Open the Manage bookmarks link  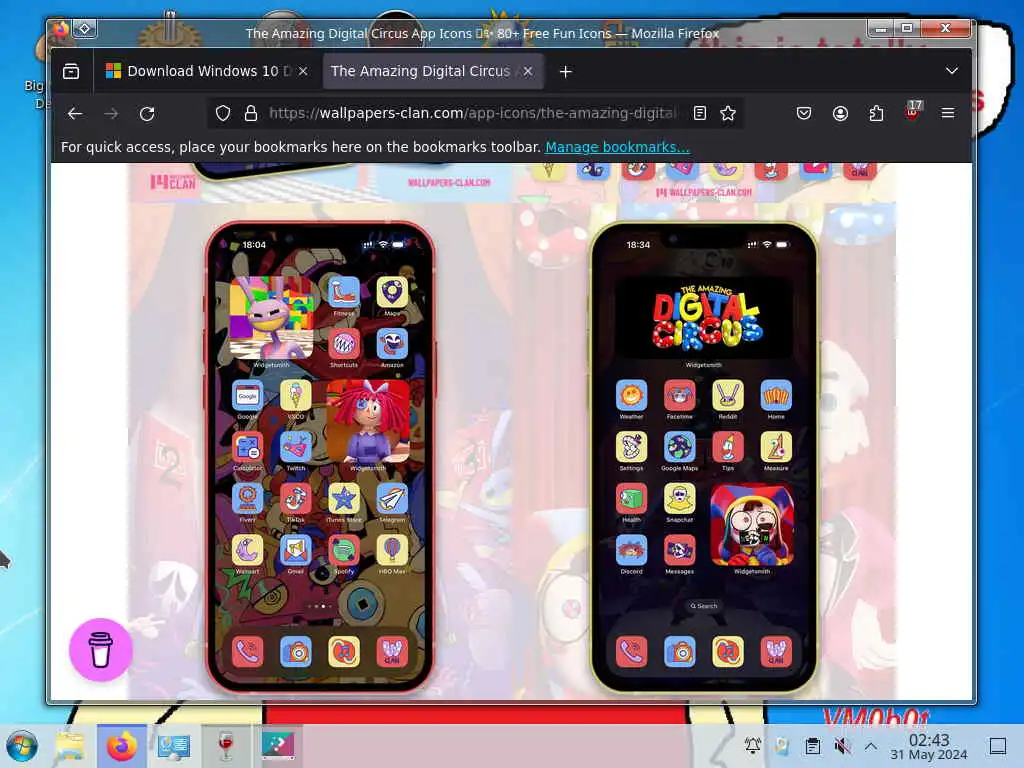[x=617, y=147]
